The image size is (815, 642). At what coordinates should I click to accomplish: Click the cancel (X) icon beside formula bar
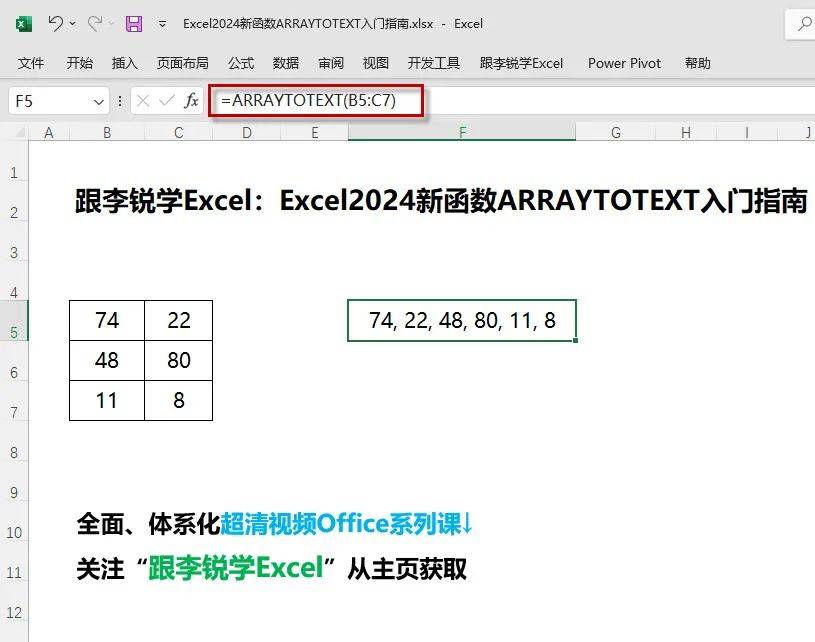click(x=144, y=100)
